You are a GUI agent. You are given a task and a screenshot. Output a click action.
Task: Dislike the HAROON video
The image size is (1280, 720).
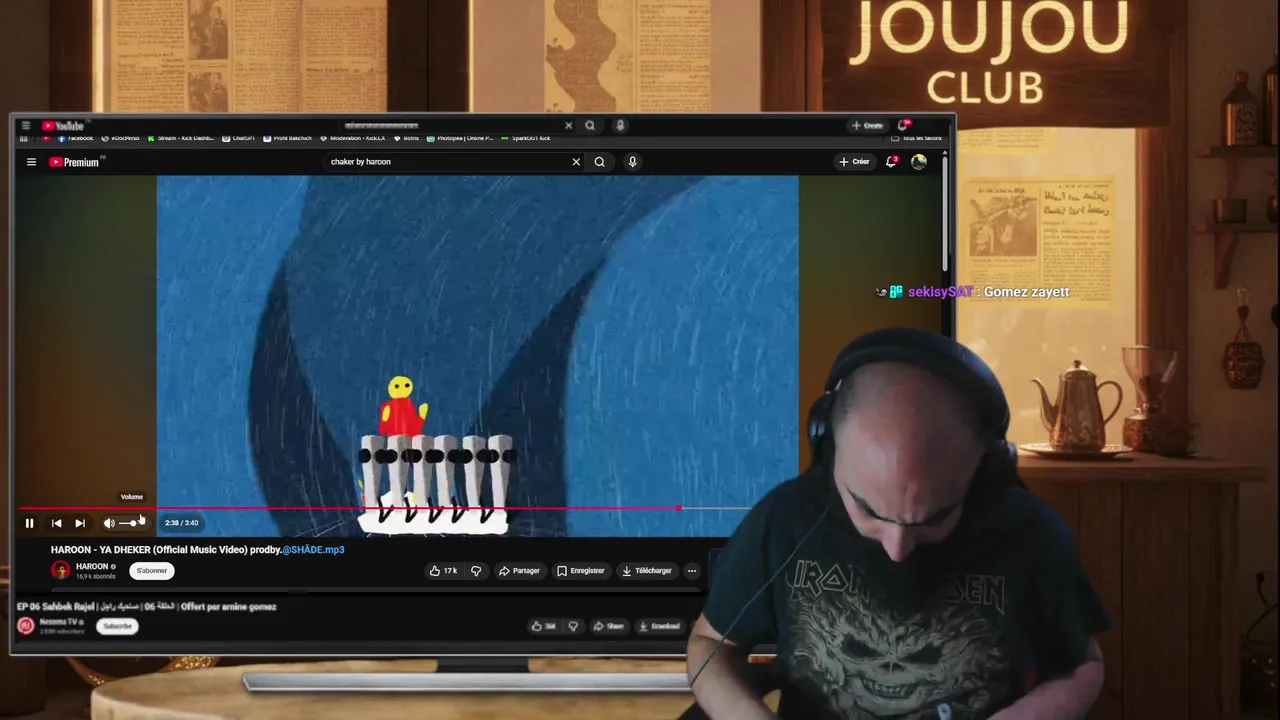click(x=476, y=571)
